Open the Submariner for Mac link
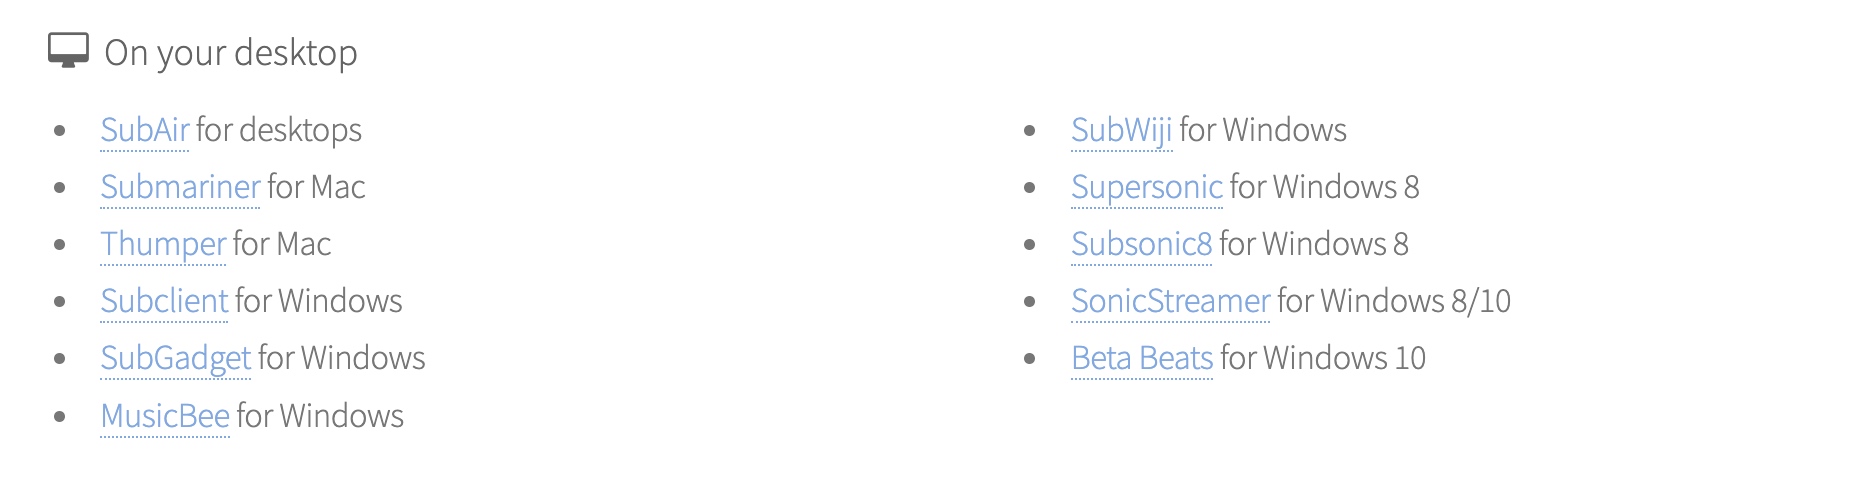The height and width of the screenshot is (480, 1856). pos(181,187)
